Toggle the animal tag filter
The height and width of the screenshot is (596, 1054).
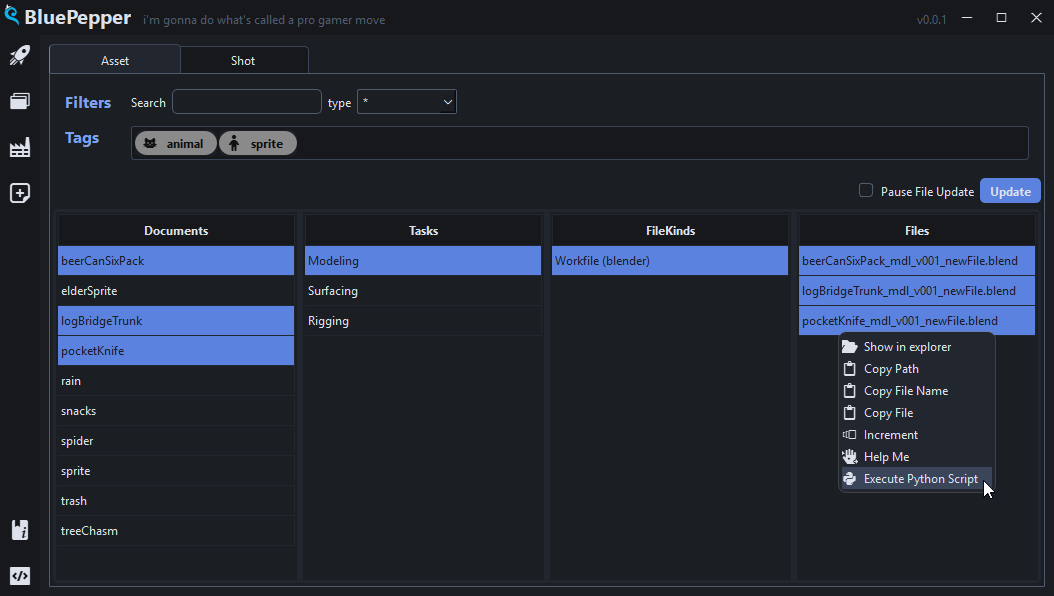[x=175, y=143]
